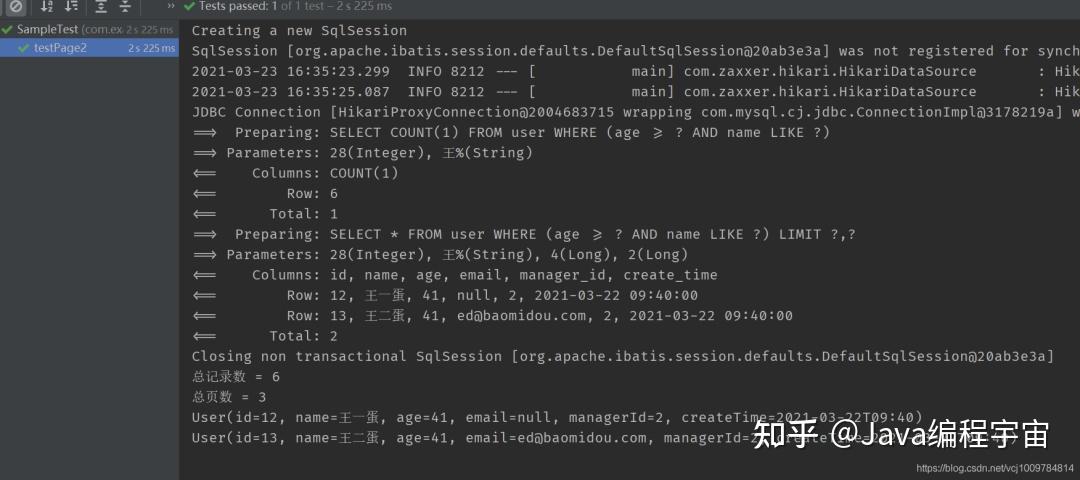This screenshot has height=480, width=1080.
Task: Click the Row: 12, 王一蛋 console line
Action: pyautogui.click(x=445, y=295)
